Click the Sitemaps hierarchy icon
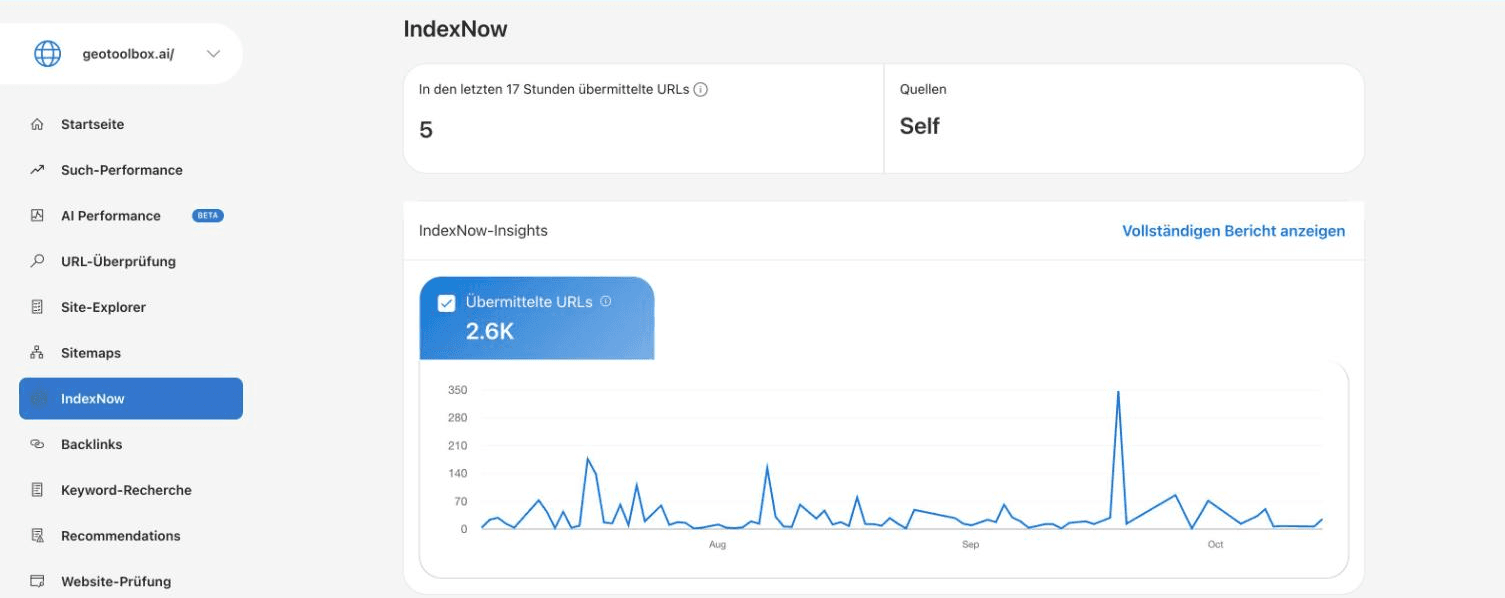Screen dimensions: 1505x598 (37, 353)
